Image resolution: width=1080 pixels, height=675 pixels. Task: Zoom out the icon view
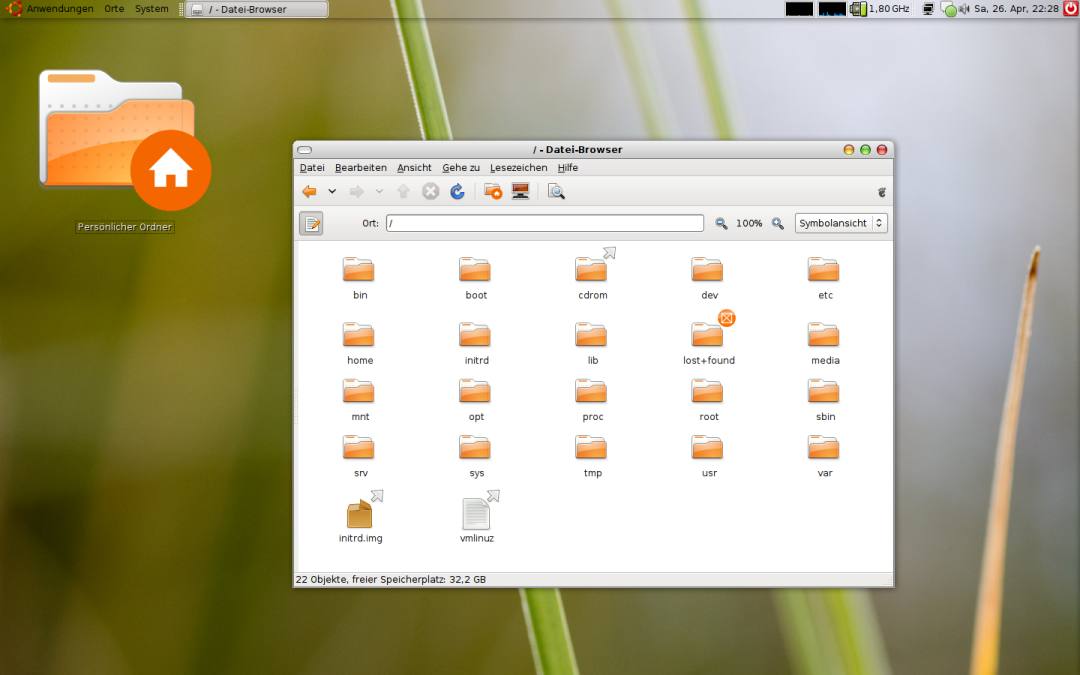pos(721,223)
